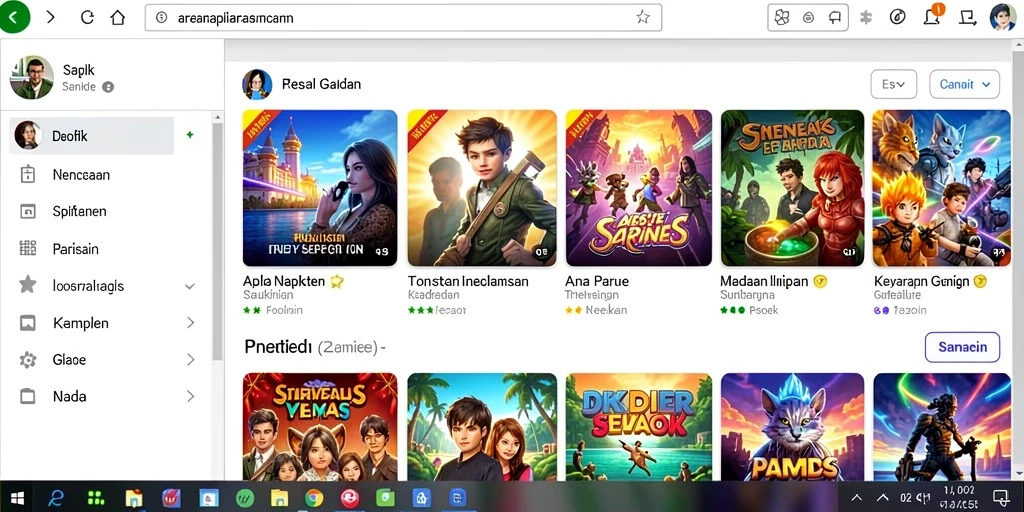Click the cast screen icon in toolbar

coord(968,18)
